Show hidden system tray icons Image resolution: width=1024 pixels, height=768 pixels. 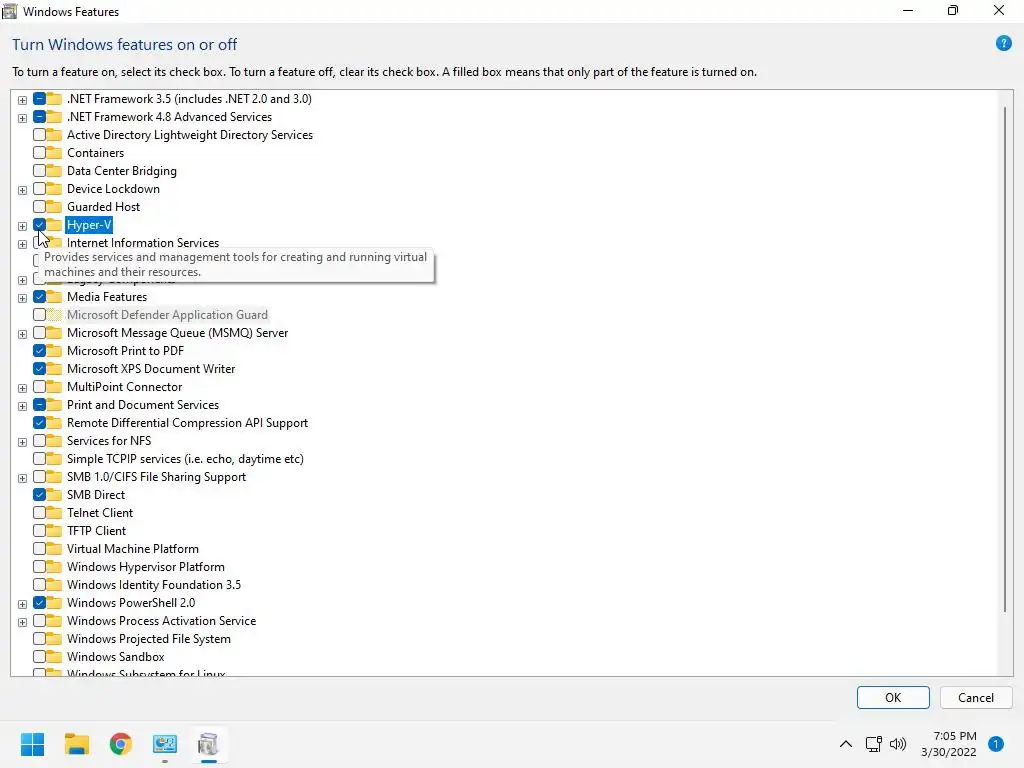point(845,744)
